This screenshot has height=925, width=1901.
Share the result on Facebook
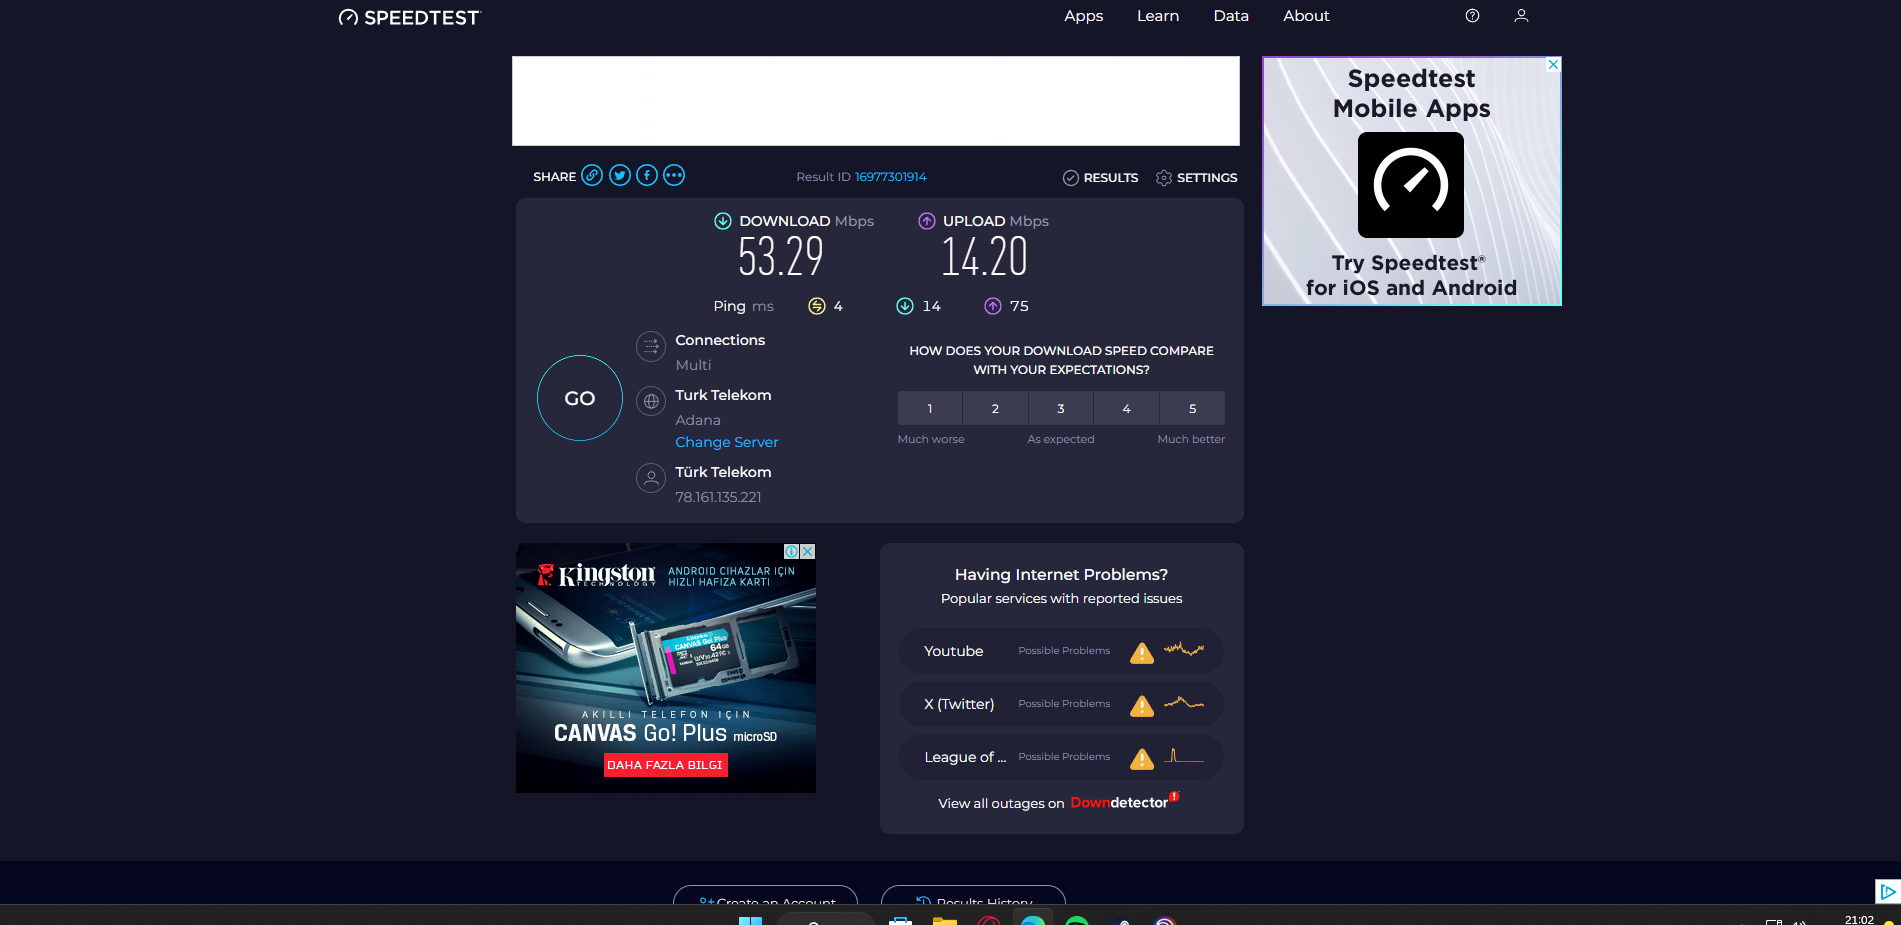coord(647,176)
